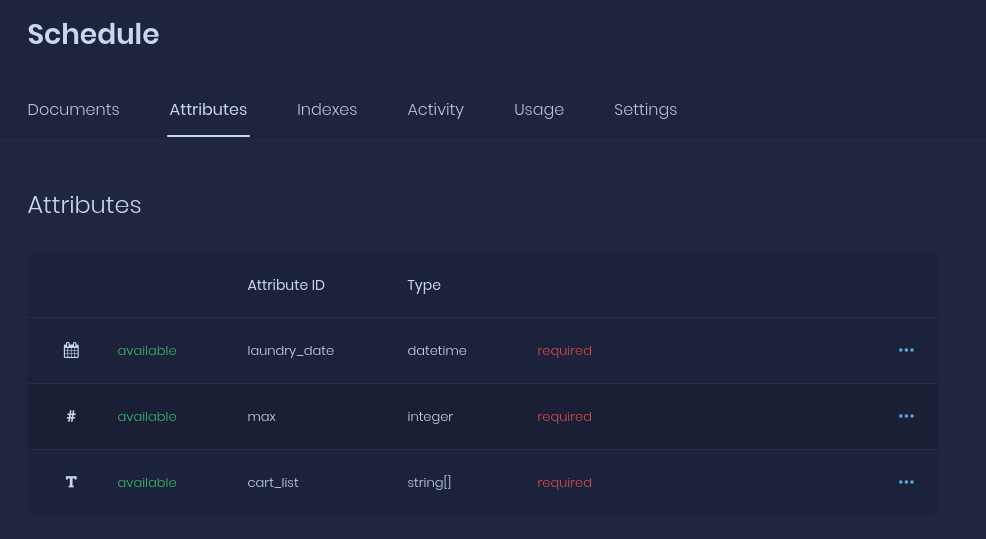
Task: Open the Indexes tab
Action: click(327, 109)
